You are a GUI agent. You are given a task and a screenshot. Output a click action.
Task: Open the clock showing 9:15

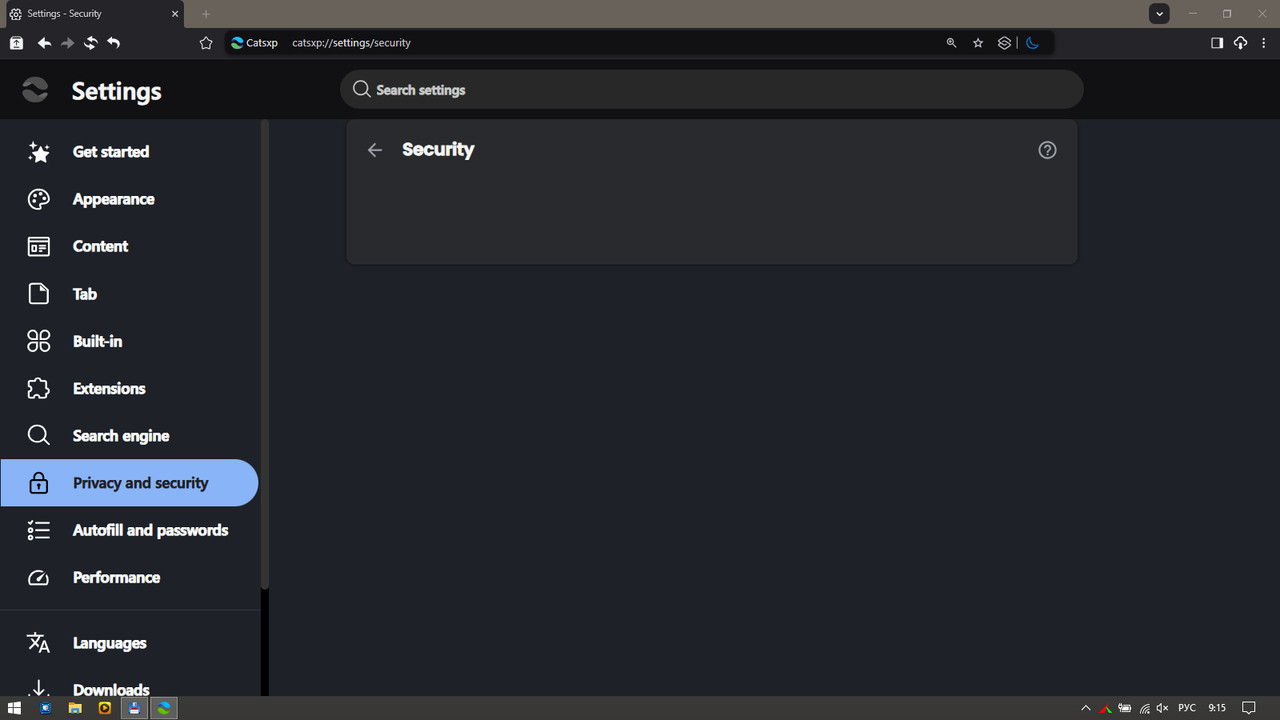click(1217, 708)
